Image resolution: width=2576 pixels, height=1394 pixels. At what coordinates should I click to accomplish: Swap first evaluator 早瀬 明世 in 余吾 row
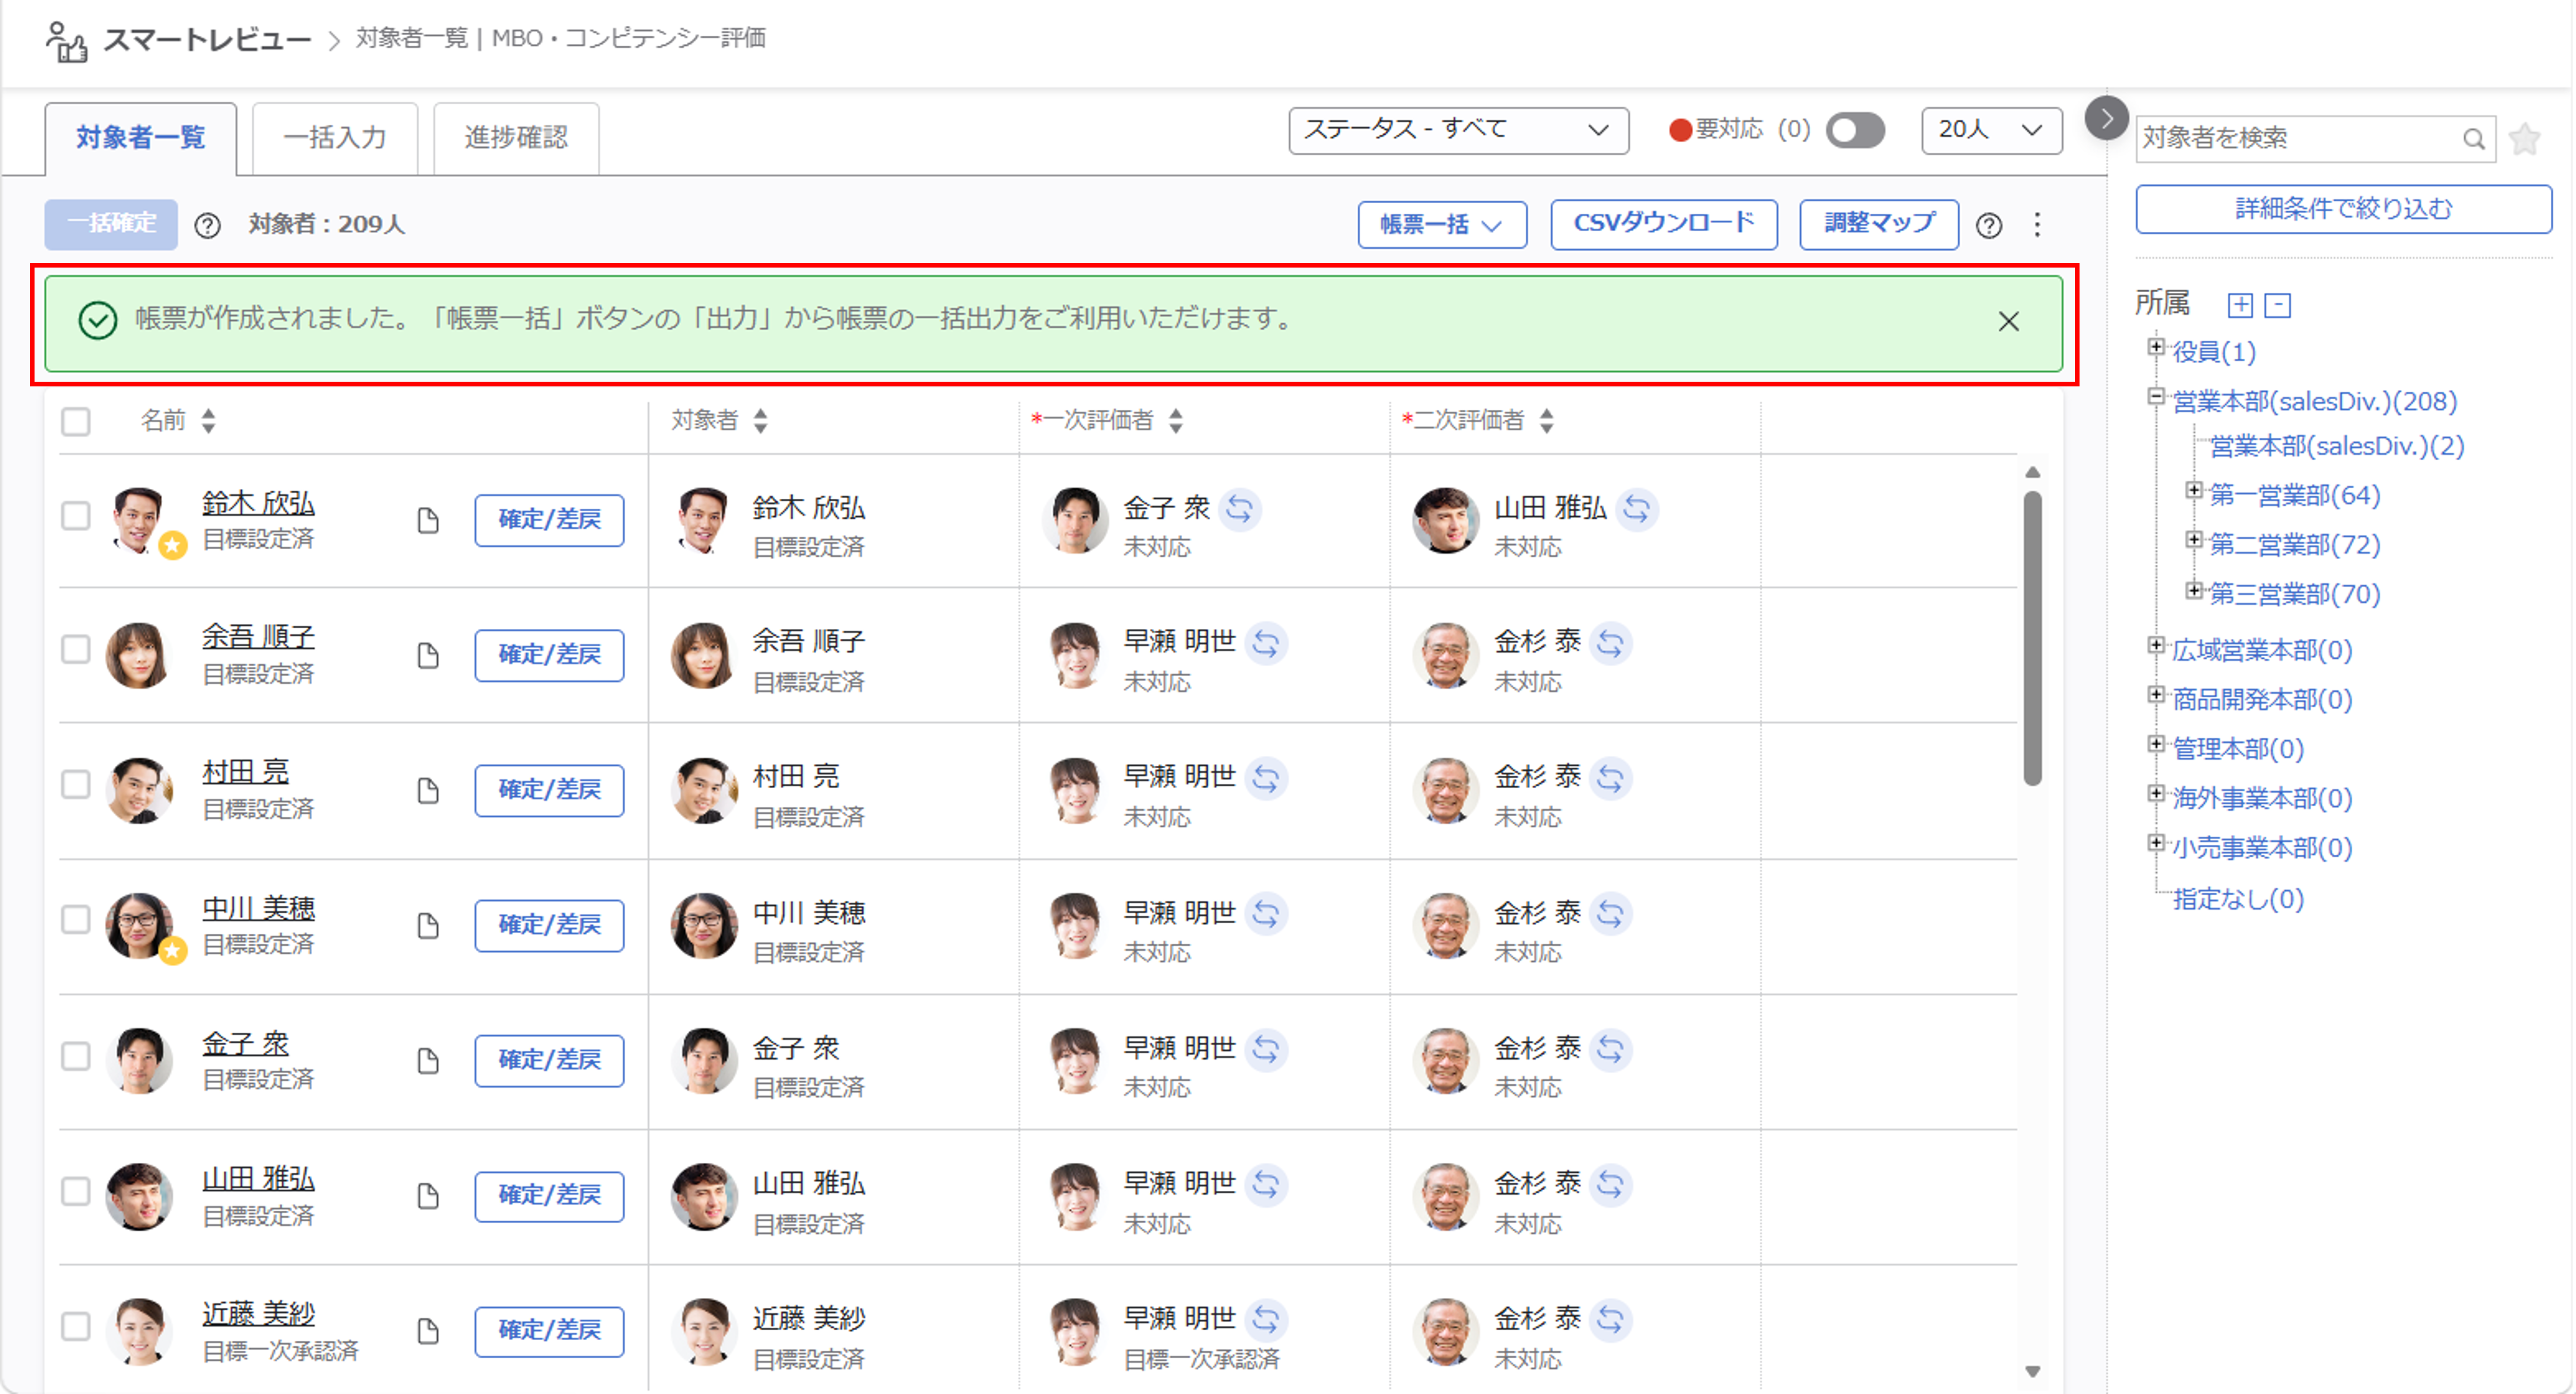click(1266, 643)
